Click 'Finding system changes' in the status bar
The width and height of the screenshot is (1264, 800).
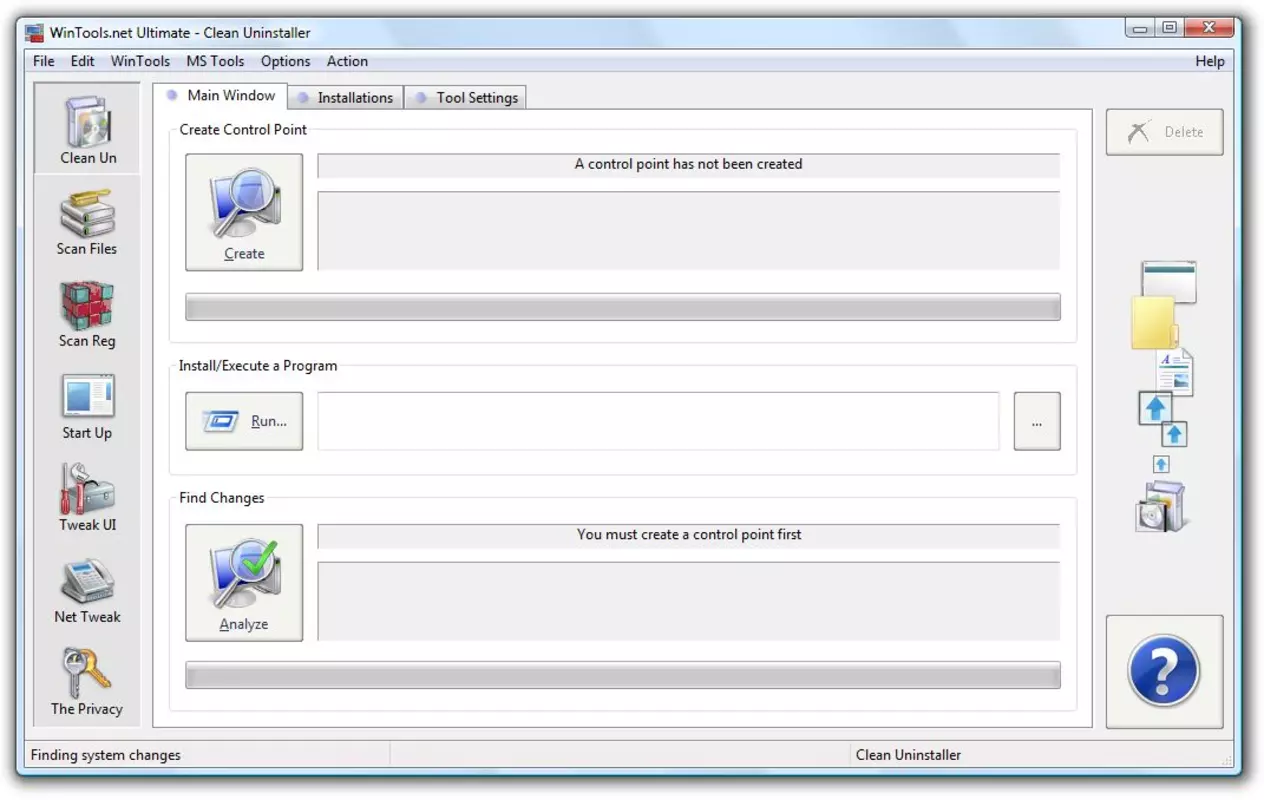coord(106,755)
